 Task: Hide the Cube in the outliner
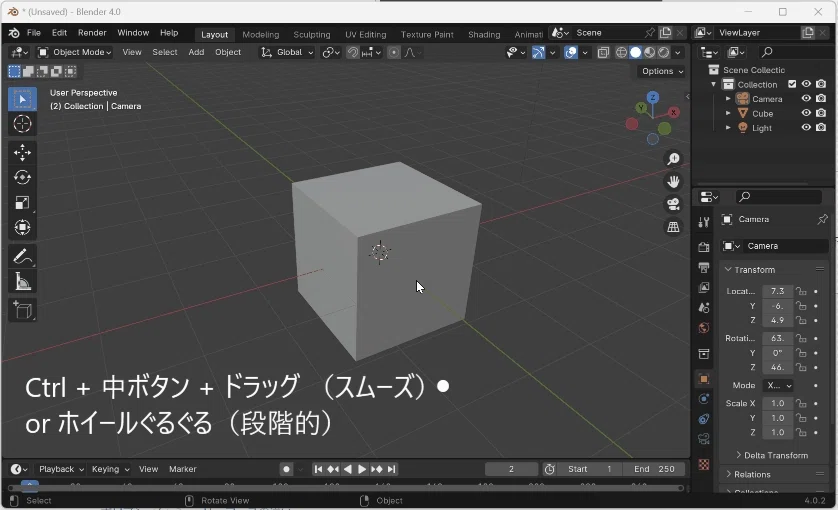click(x=806, y=113)
